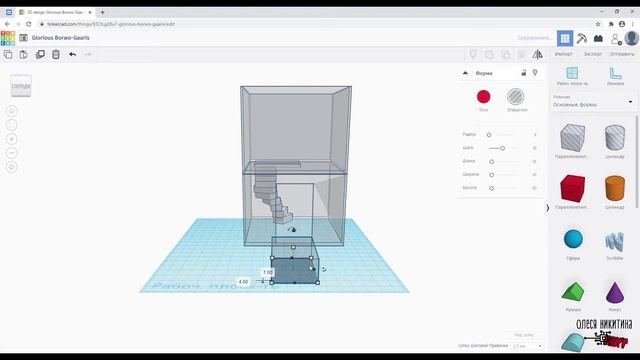The image size is (640, 360).
Task: Pick the striped hole Cylinder shape
Action: coord(615,138)
